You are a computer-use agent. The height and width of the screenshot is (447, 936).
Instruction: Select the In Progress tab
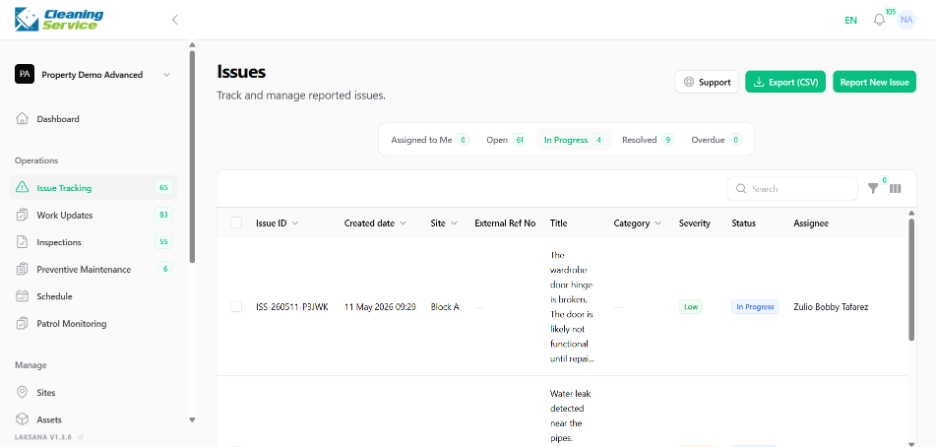point(574,140)
